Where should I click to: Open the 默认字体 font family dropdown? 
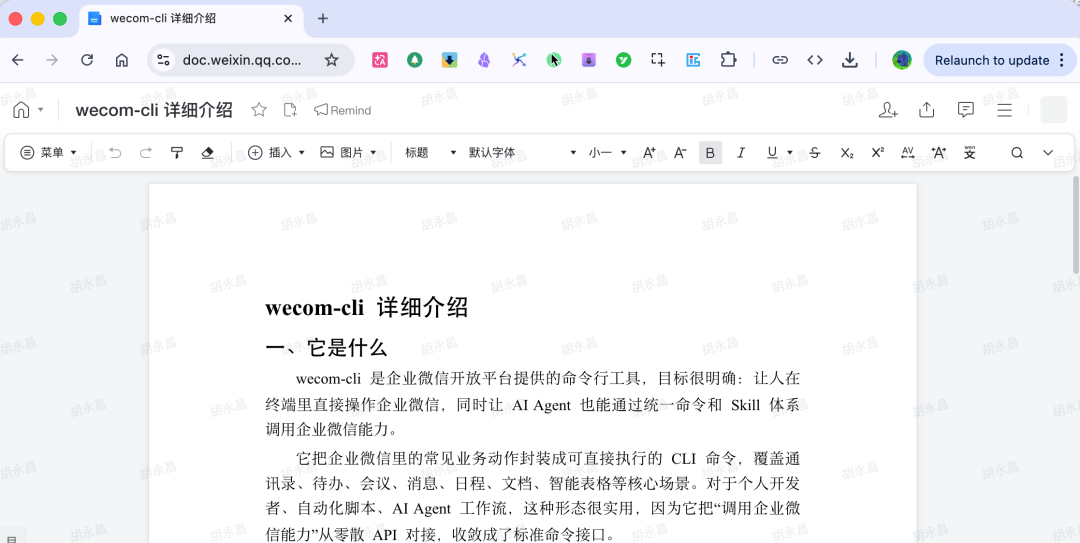[522, 153]
